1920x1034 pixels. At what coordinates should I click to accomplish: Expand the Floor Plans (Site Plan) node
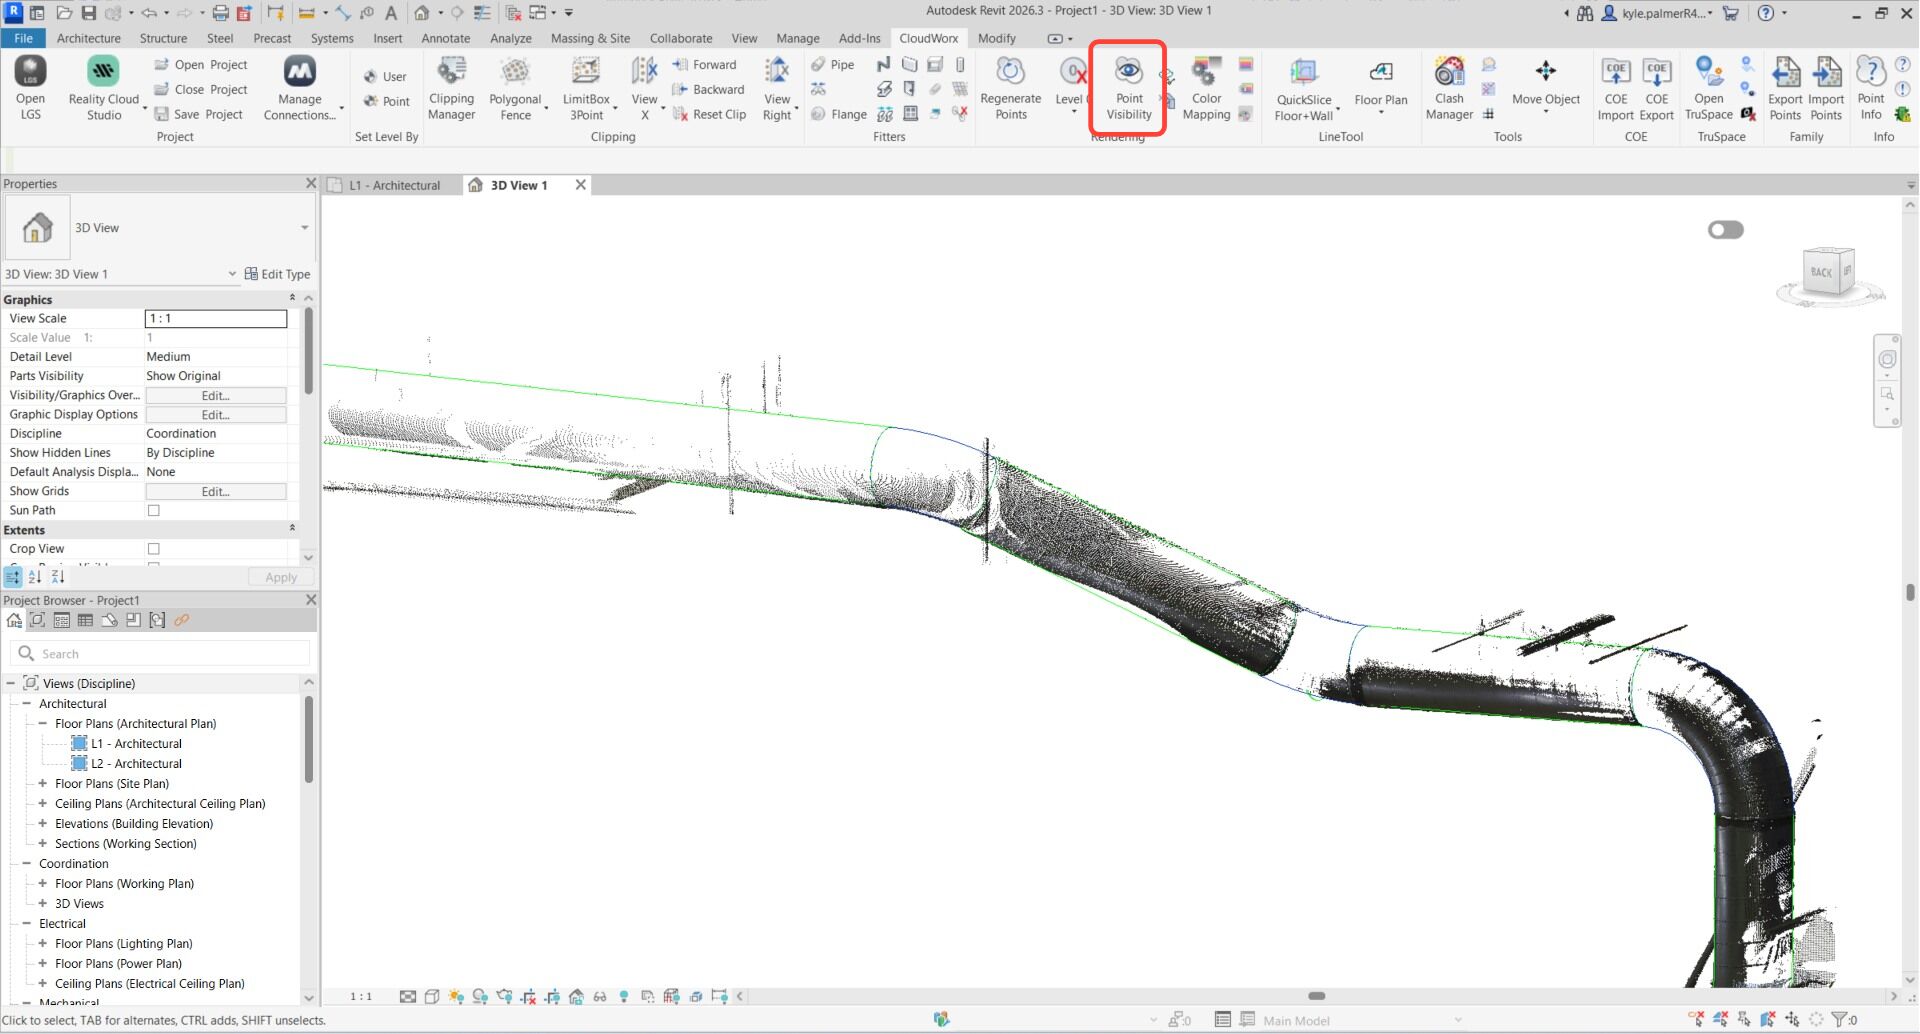tap(43, 784)
